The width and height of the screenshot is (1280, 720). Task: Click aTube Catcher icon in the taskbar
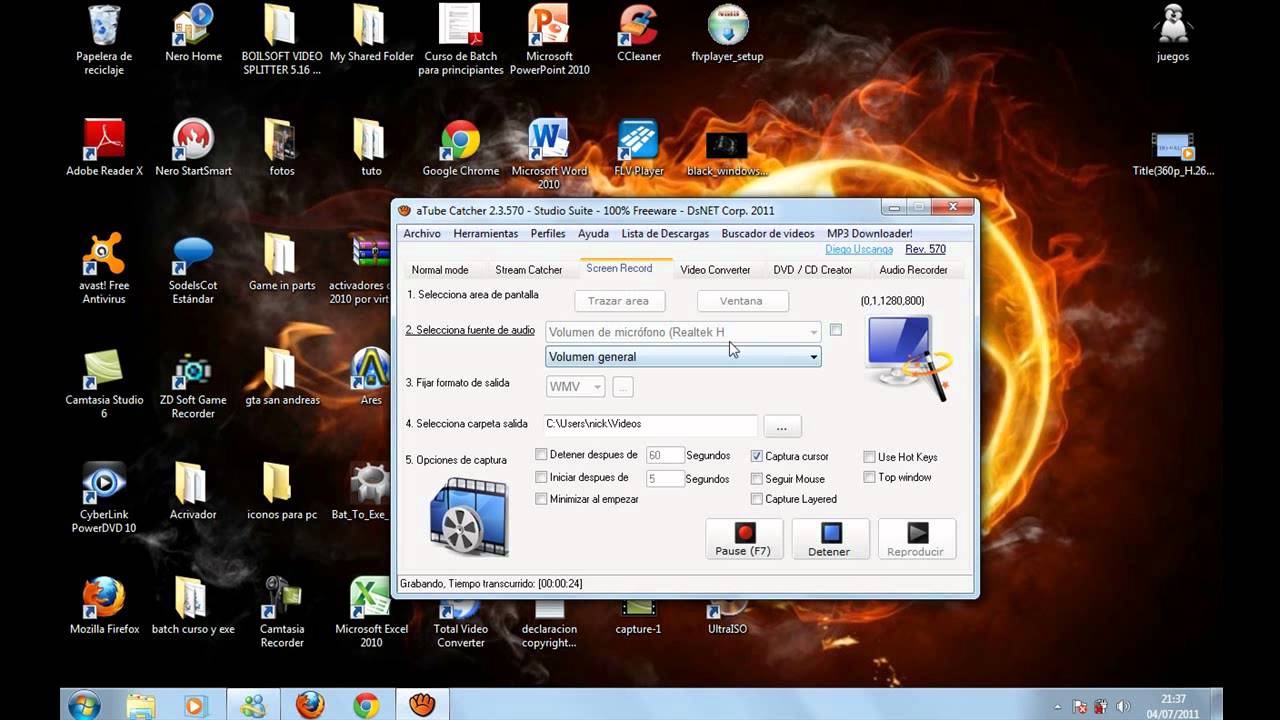423,705
